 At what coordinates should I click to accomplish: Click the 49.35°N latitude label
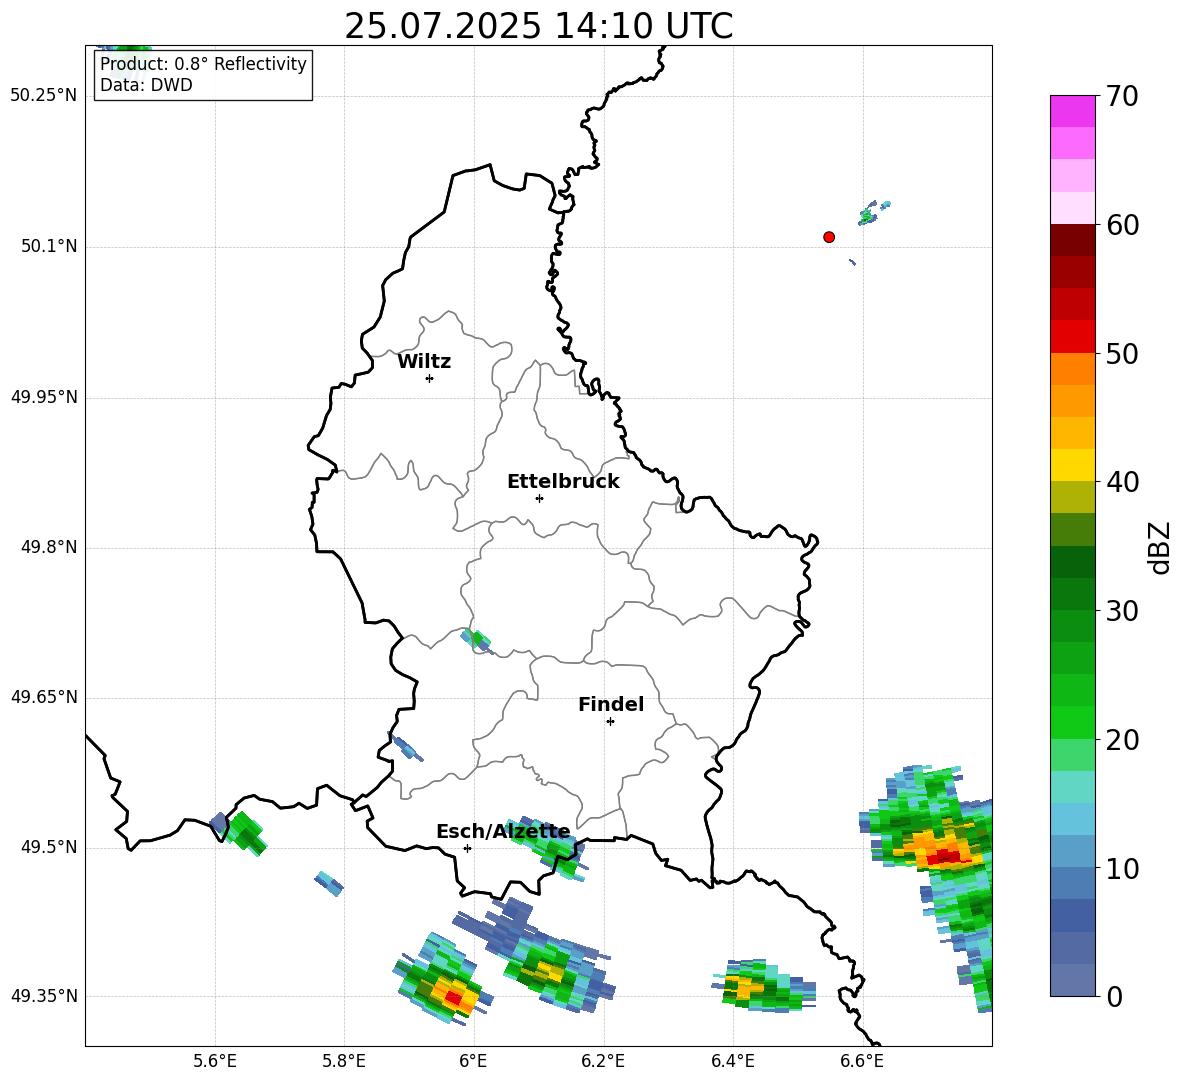44,996
